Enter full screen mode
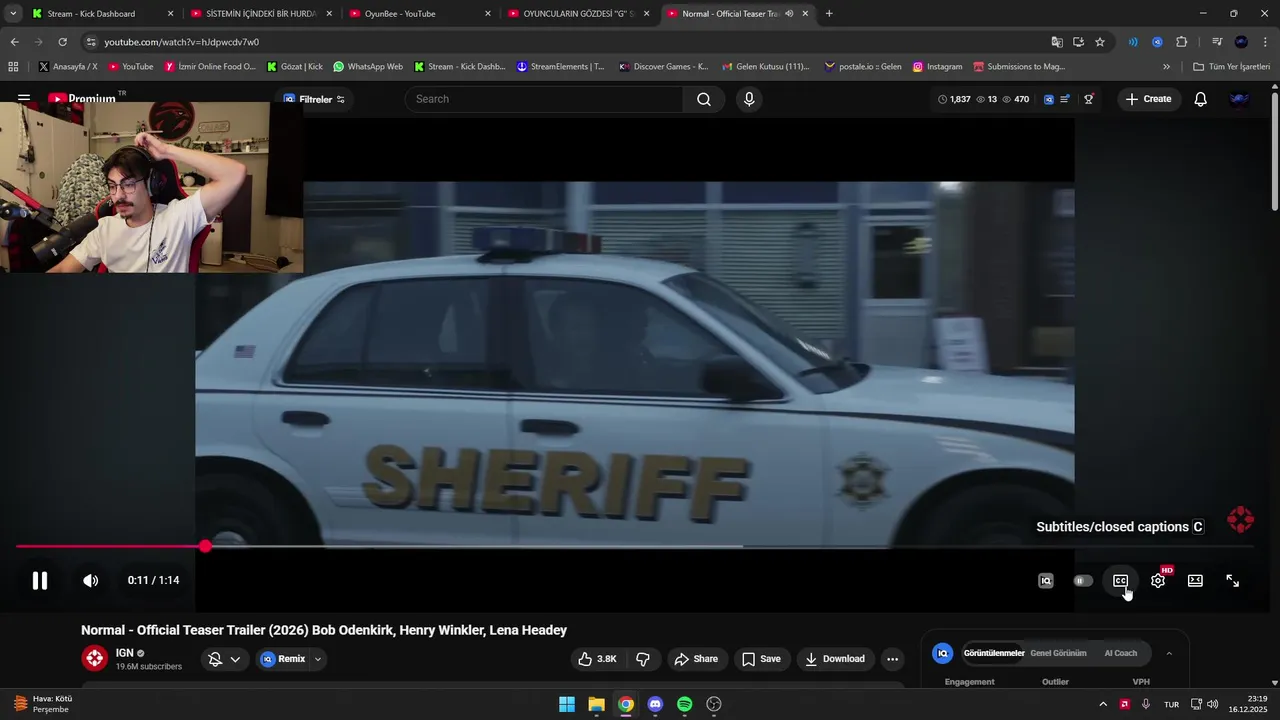Viewport: 1280px width, 720px height. pyautogui.click(x=1232, y=580)
